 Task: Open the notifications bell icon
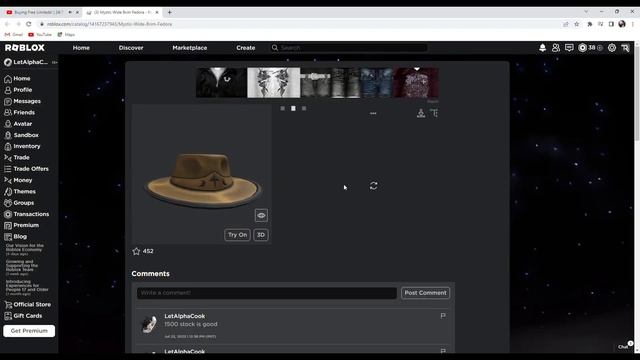(542, 48)
